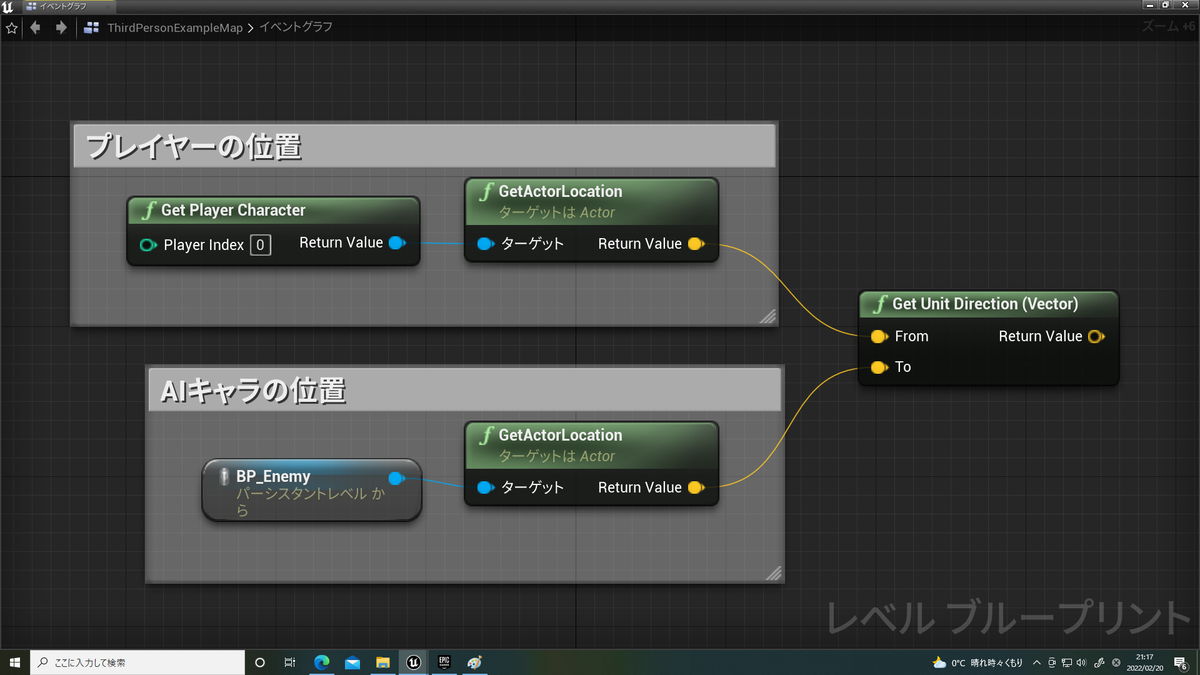The width and height of the screenshot is (1200, 675).
Task: Click the forward navigation arrow
Action: click(x=60, y=27)
